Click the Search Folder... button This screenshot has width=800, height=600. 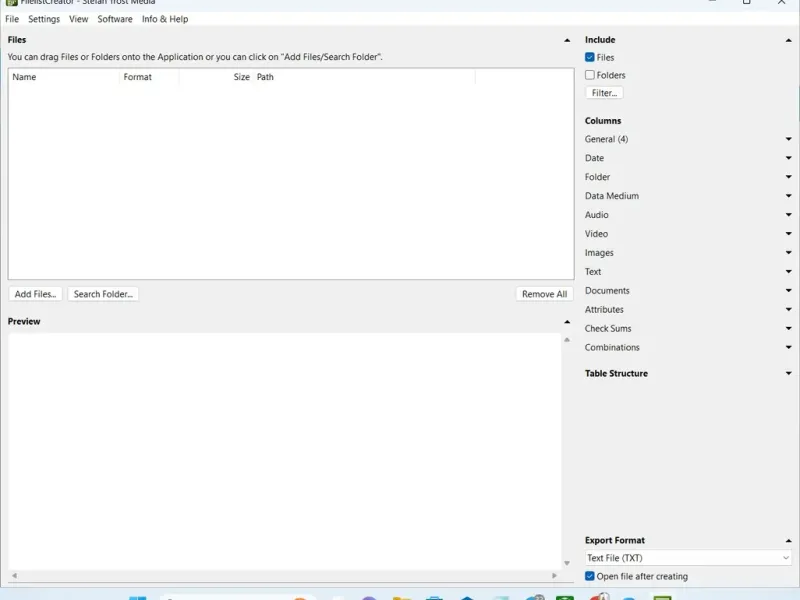[103, 294]
